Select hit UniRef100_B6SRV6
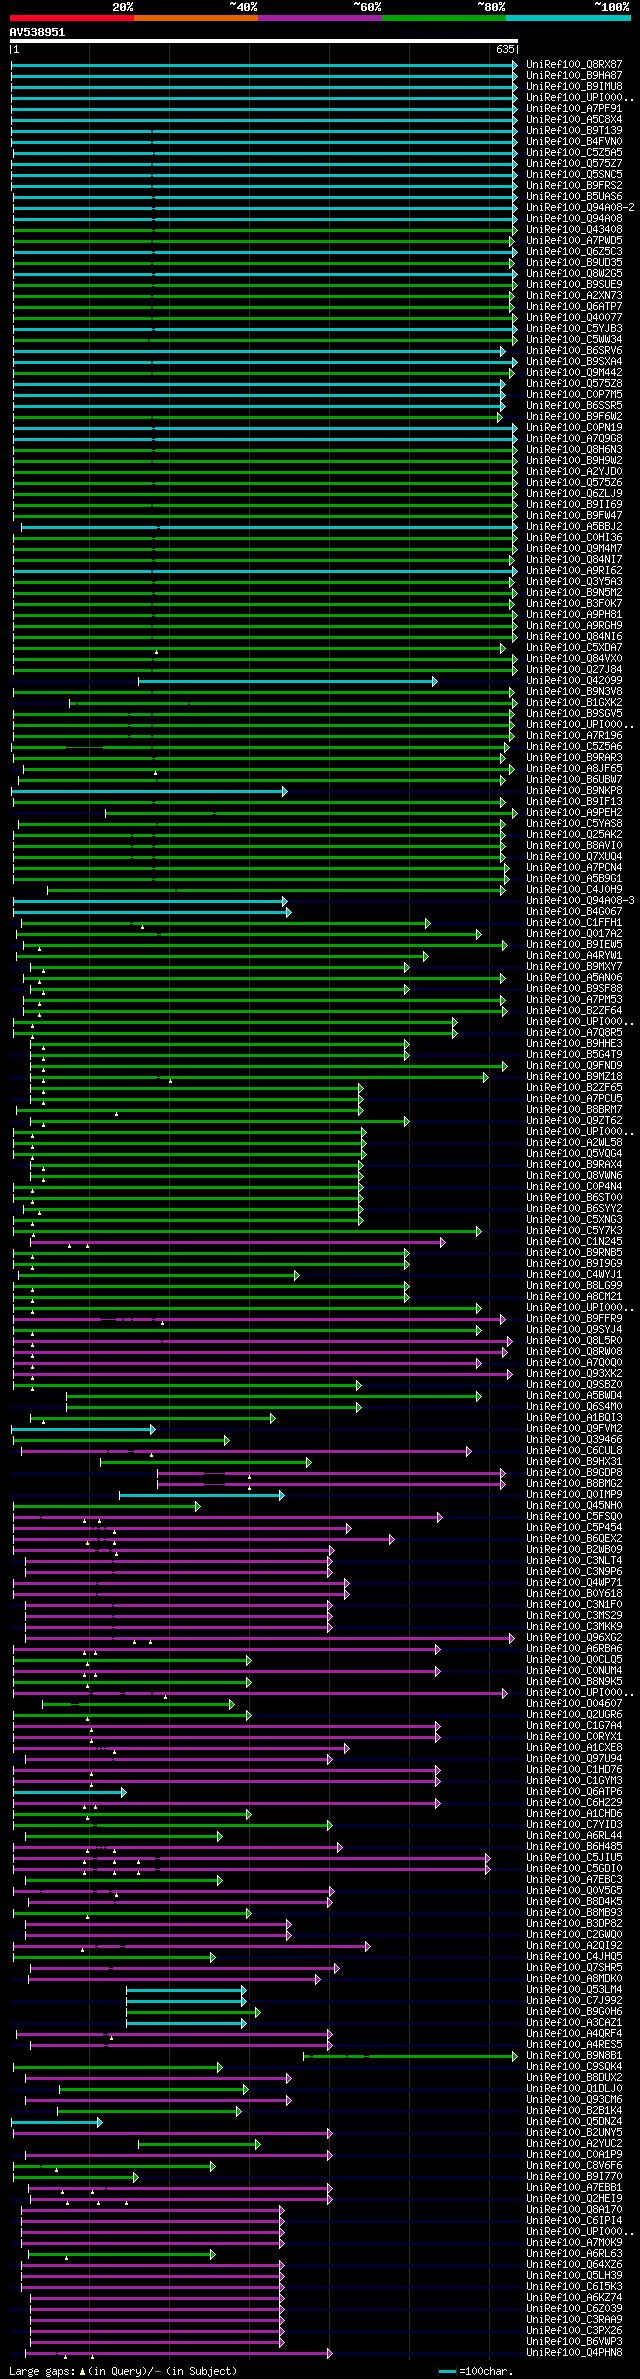This screenshot has height=2379, width=640. click(x=574, y=351)
